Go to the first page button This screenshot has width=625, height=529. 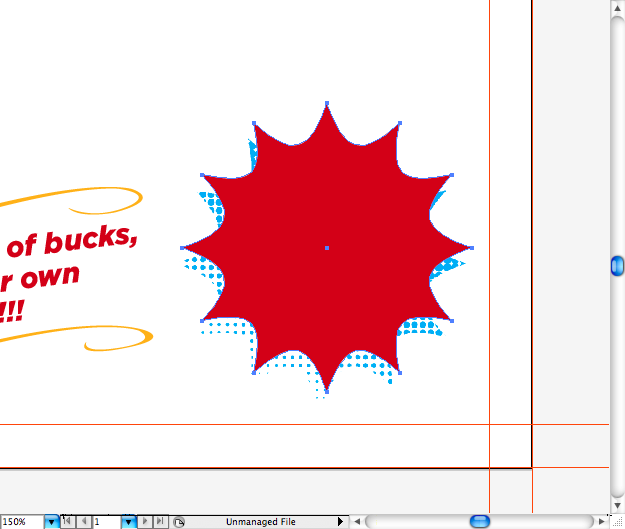[67, 521]
